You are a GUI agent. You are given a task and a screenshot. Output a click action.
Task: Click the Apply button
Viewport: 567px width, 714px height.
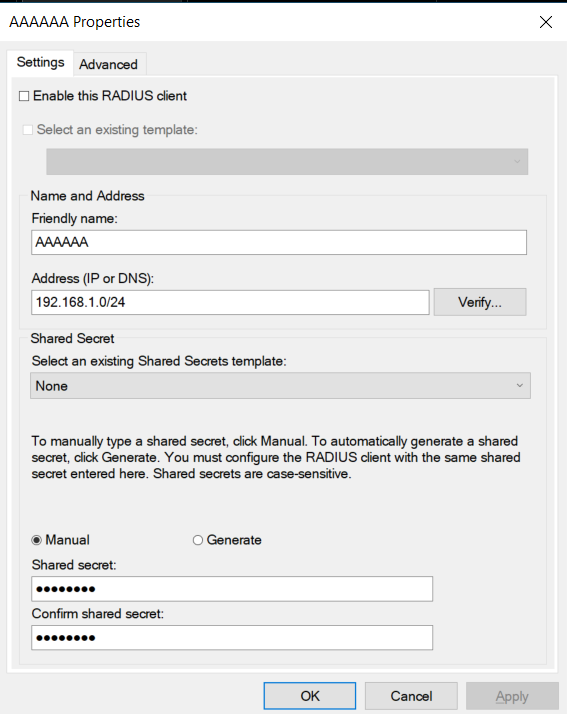point(512,696)
